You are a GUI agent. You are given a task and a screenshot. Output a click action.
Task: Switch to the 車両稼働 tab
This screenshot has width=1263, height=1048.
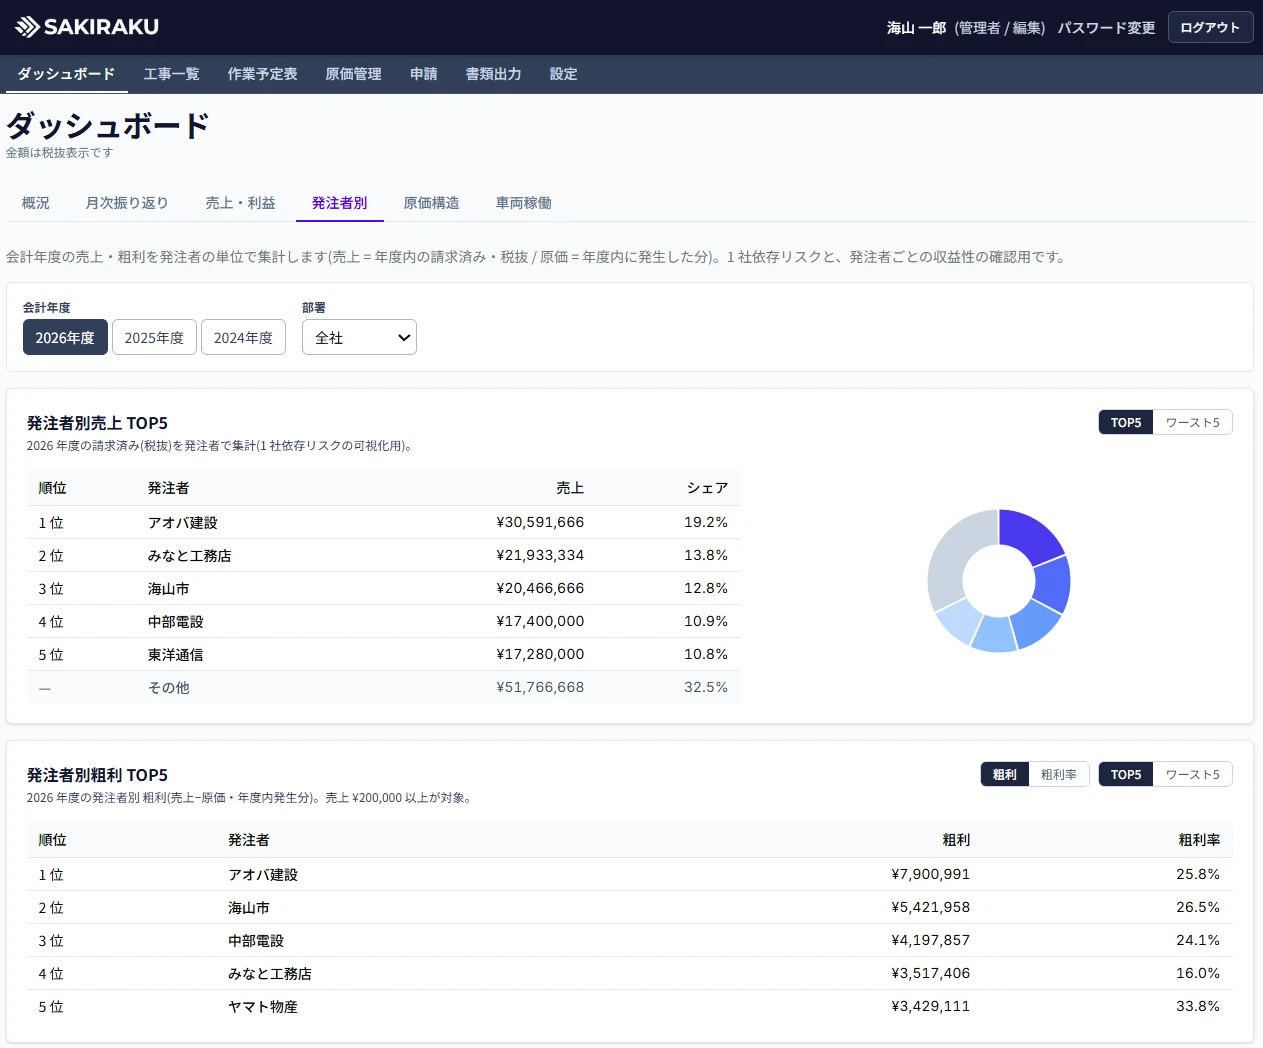coord(524,203)
